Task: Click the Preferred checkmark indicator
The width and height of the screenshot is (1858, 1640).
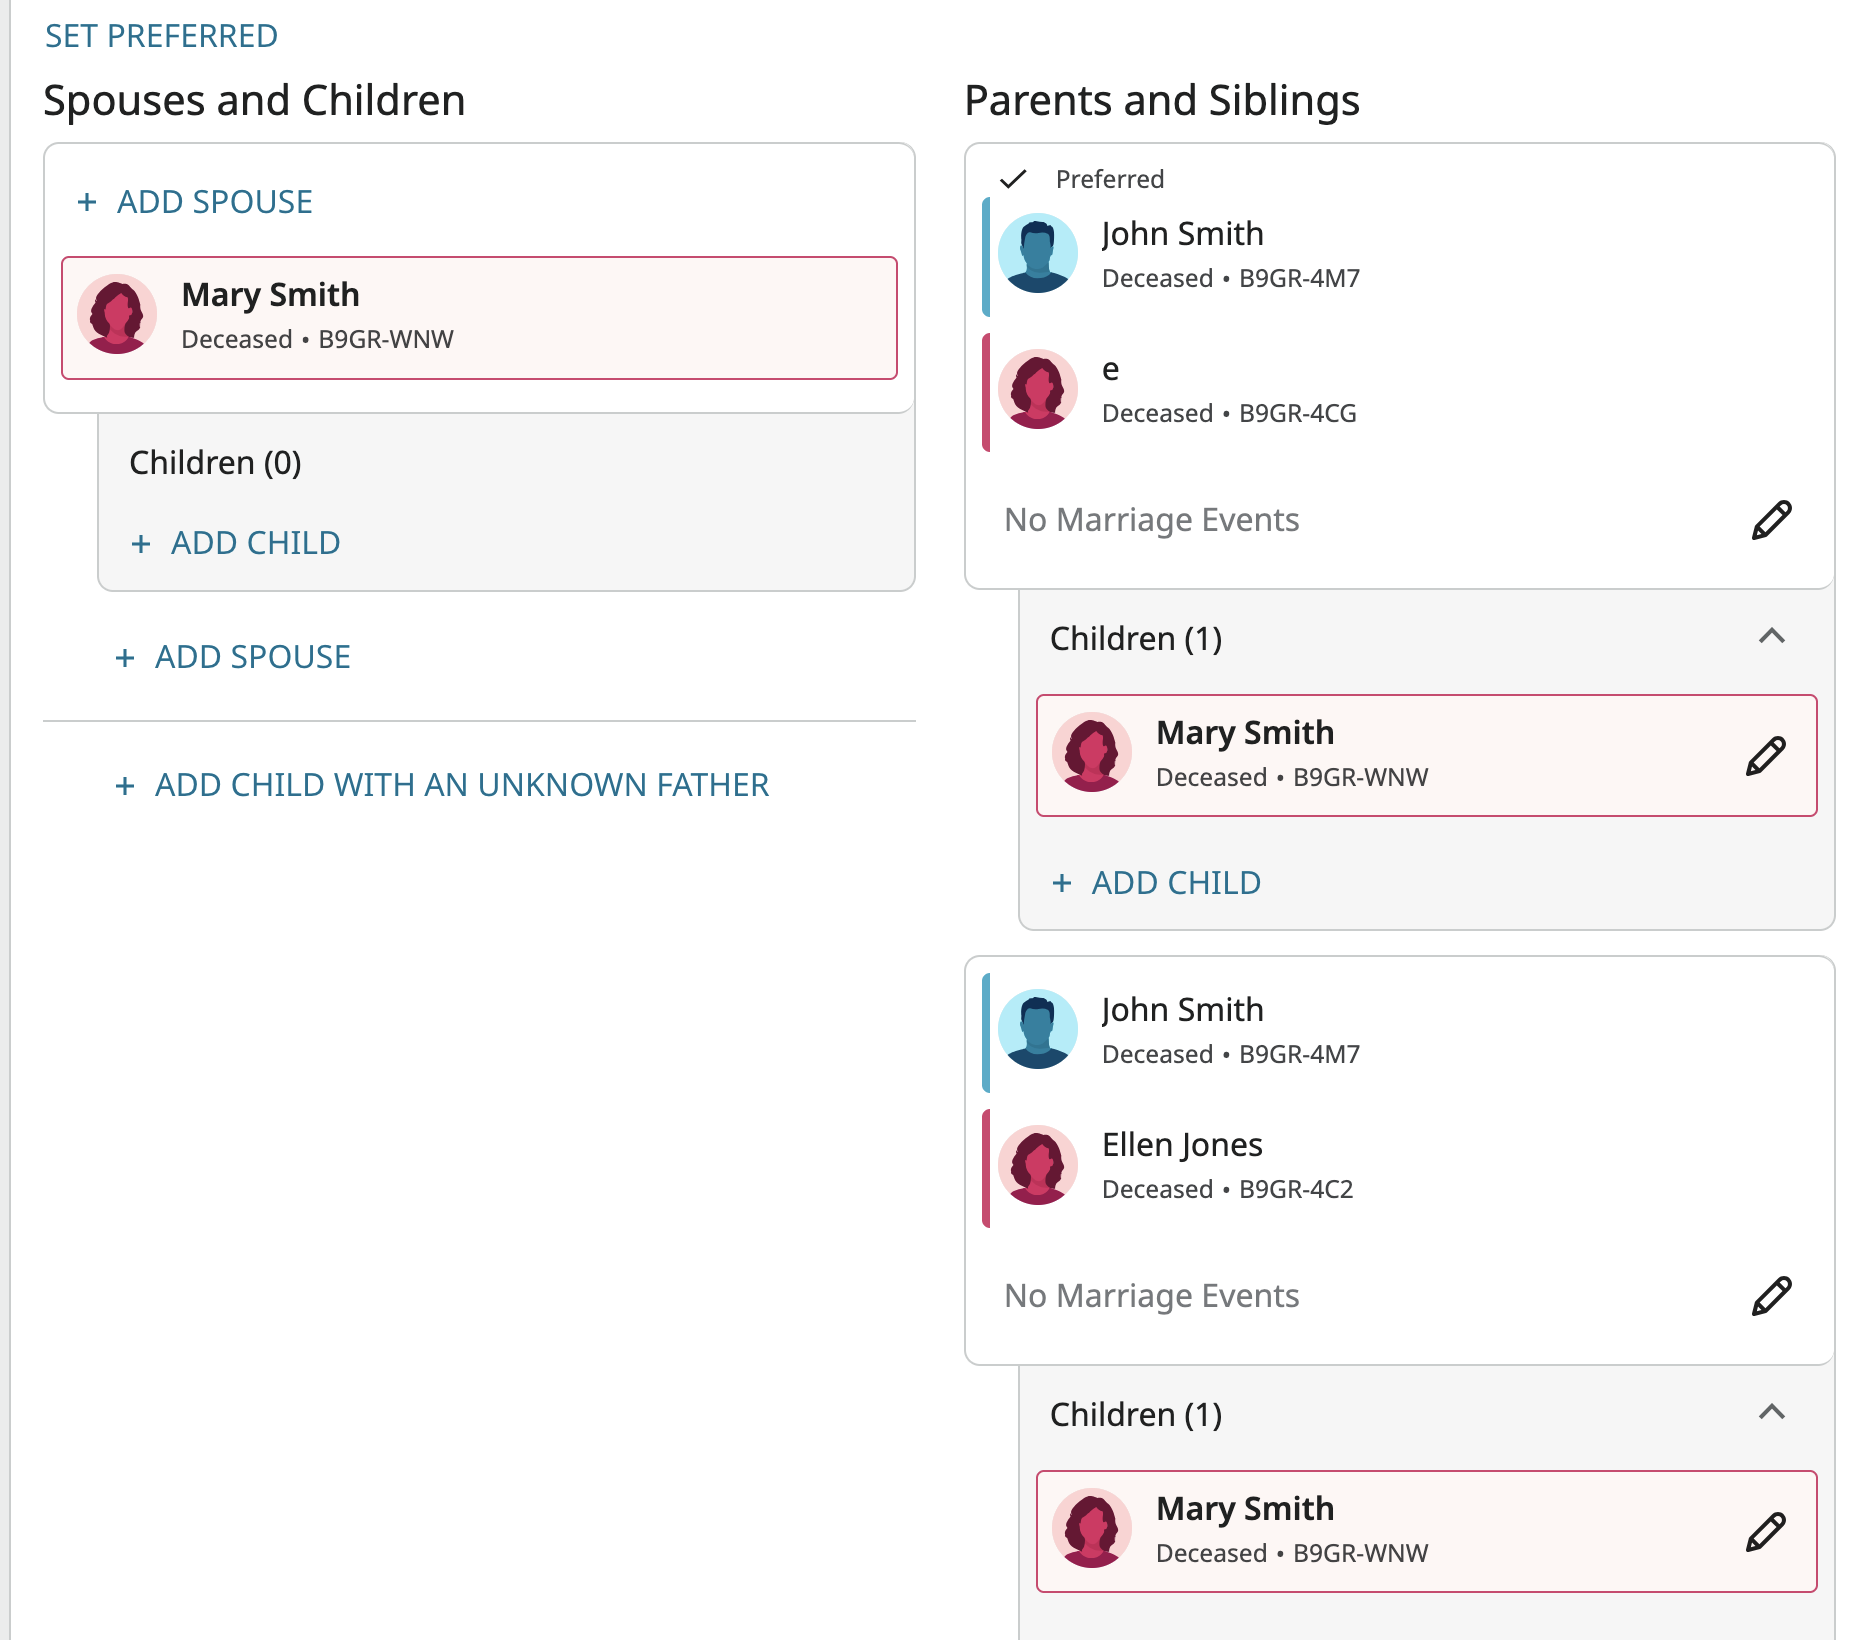Action: pyautogui.click(x=1013, y=179)
